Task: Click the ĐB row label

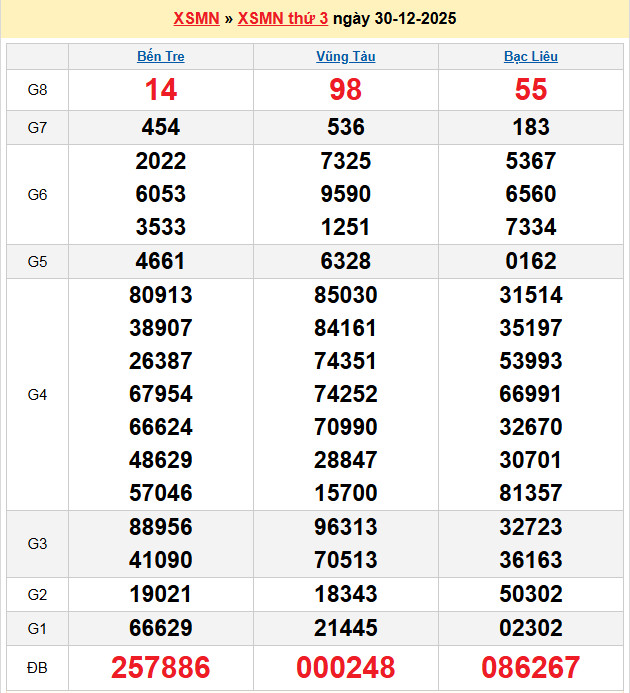Action: tap(37, 667)
